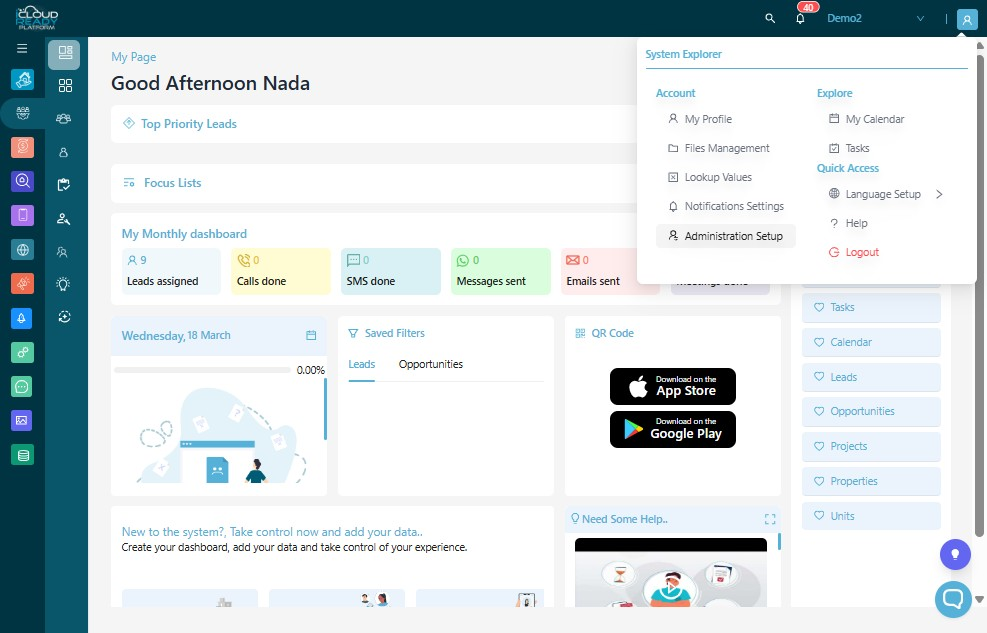The height and width of the screenshot is (633, 987).
Task: Click the Messages sent stat card
Action: click(500, 271)
